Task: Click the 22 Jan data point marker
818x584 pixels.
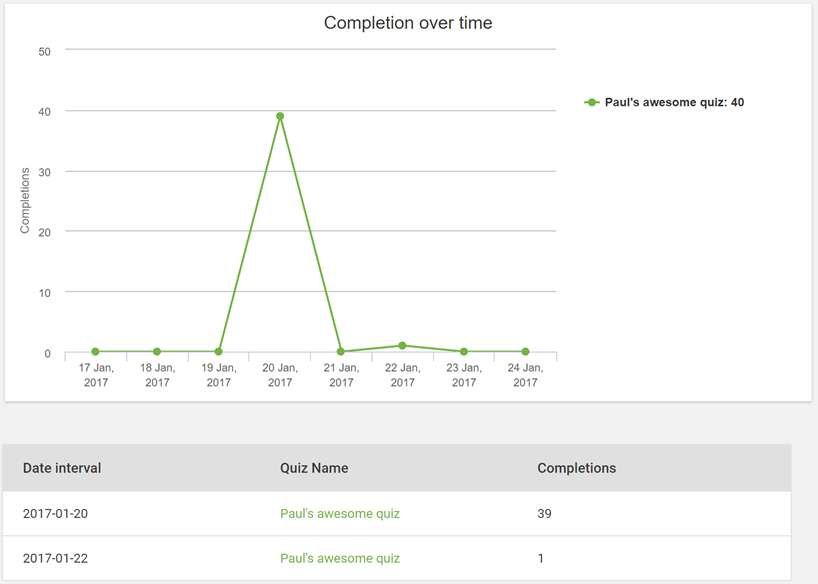Action: click(402, 345)
